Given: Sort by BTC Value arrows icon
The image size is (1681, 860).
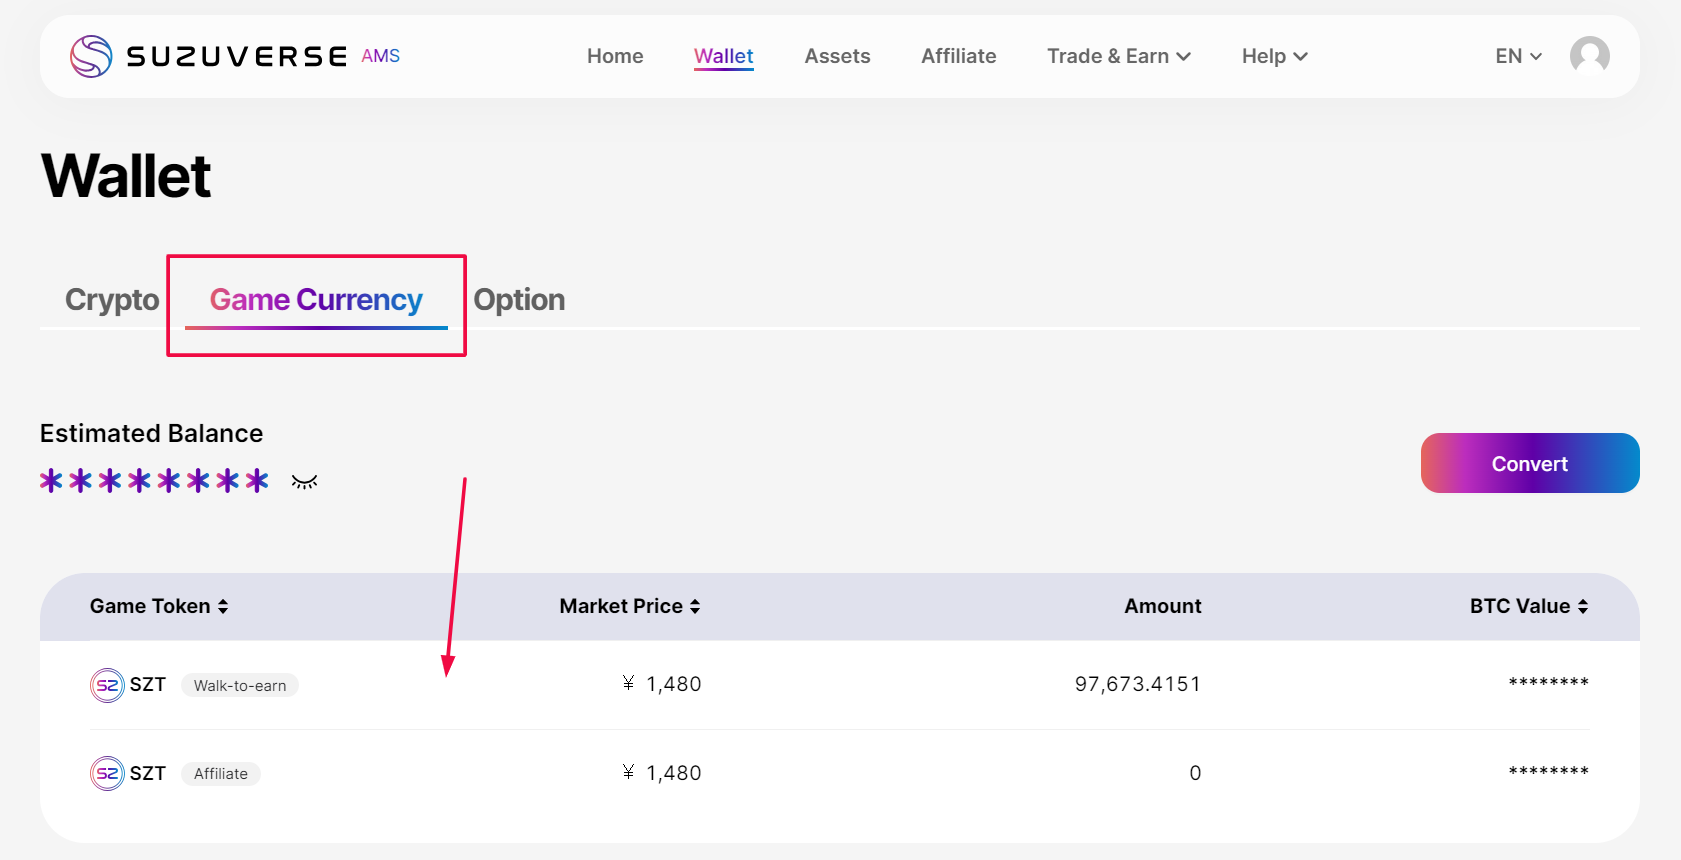Looking at the screenshot, I should coord(1583,607).
